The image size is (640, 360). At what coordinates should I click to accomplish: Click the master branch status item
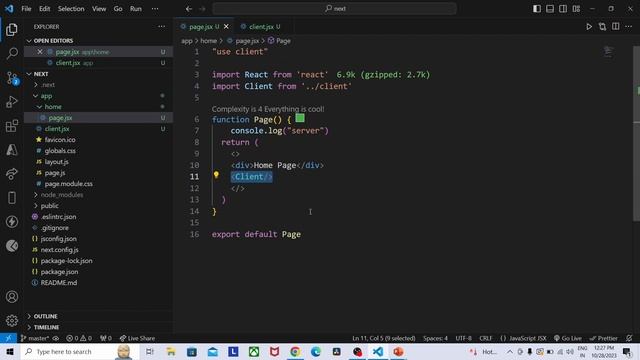35,338
